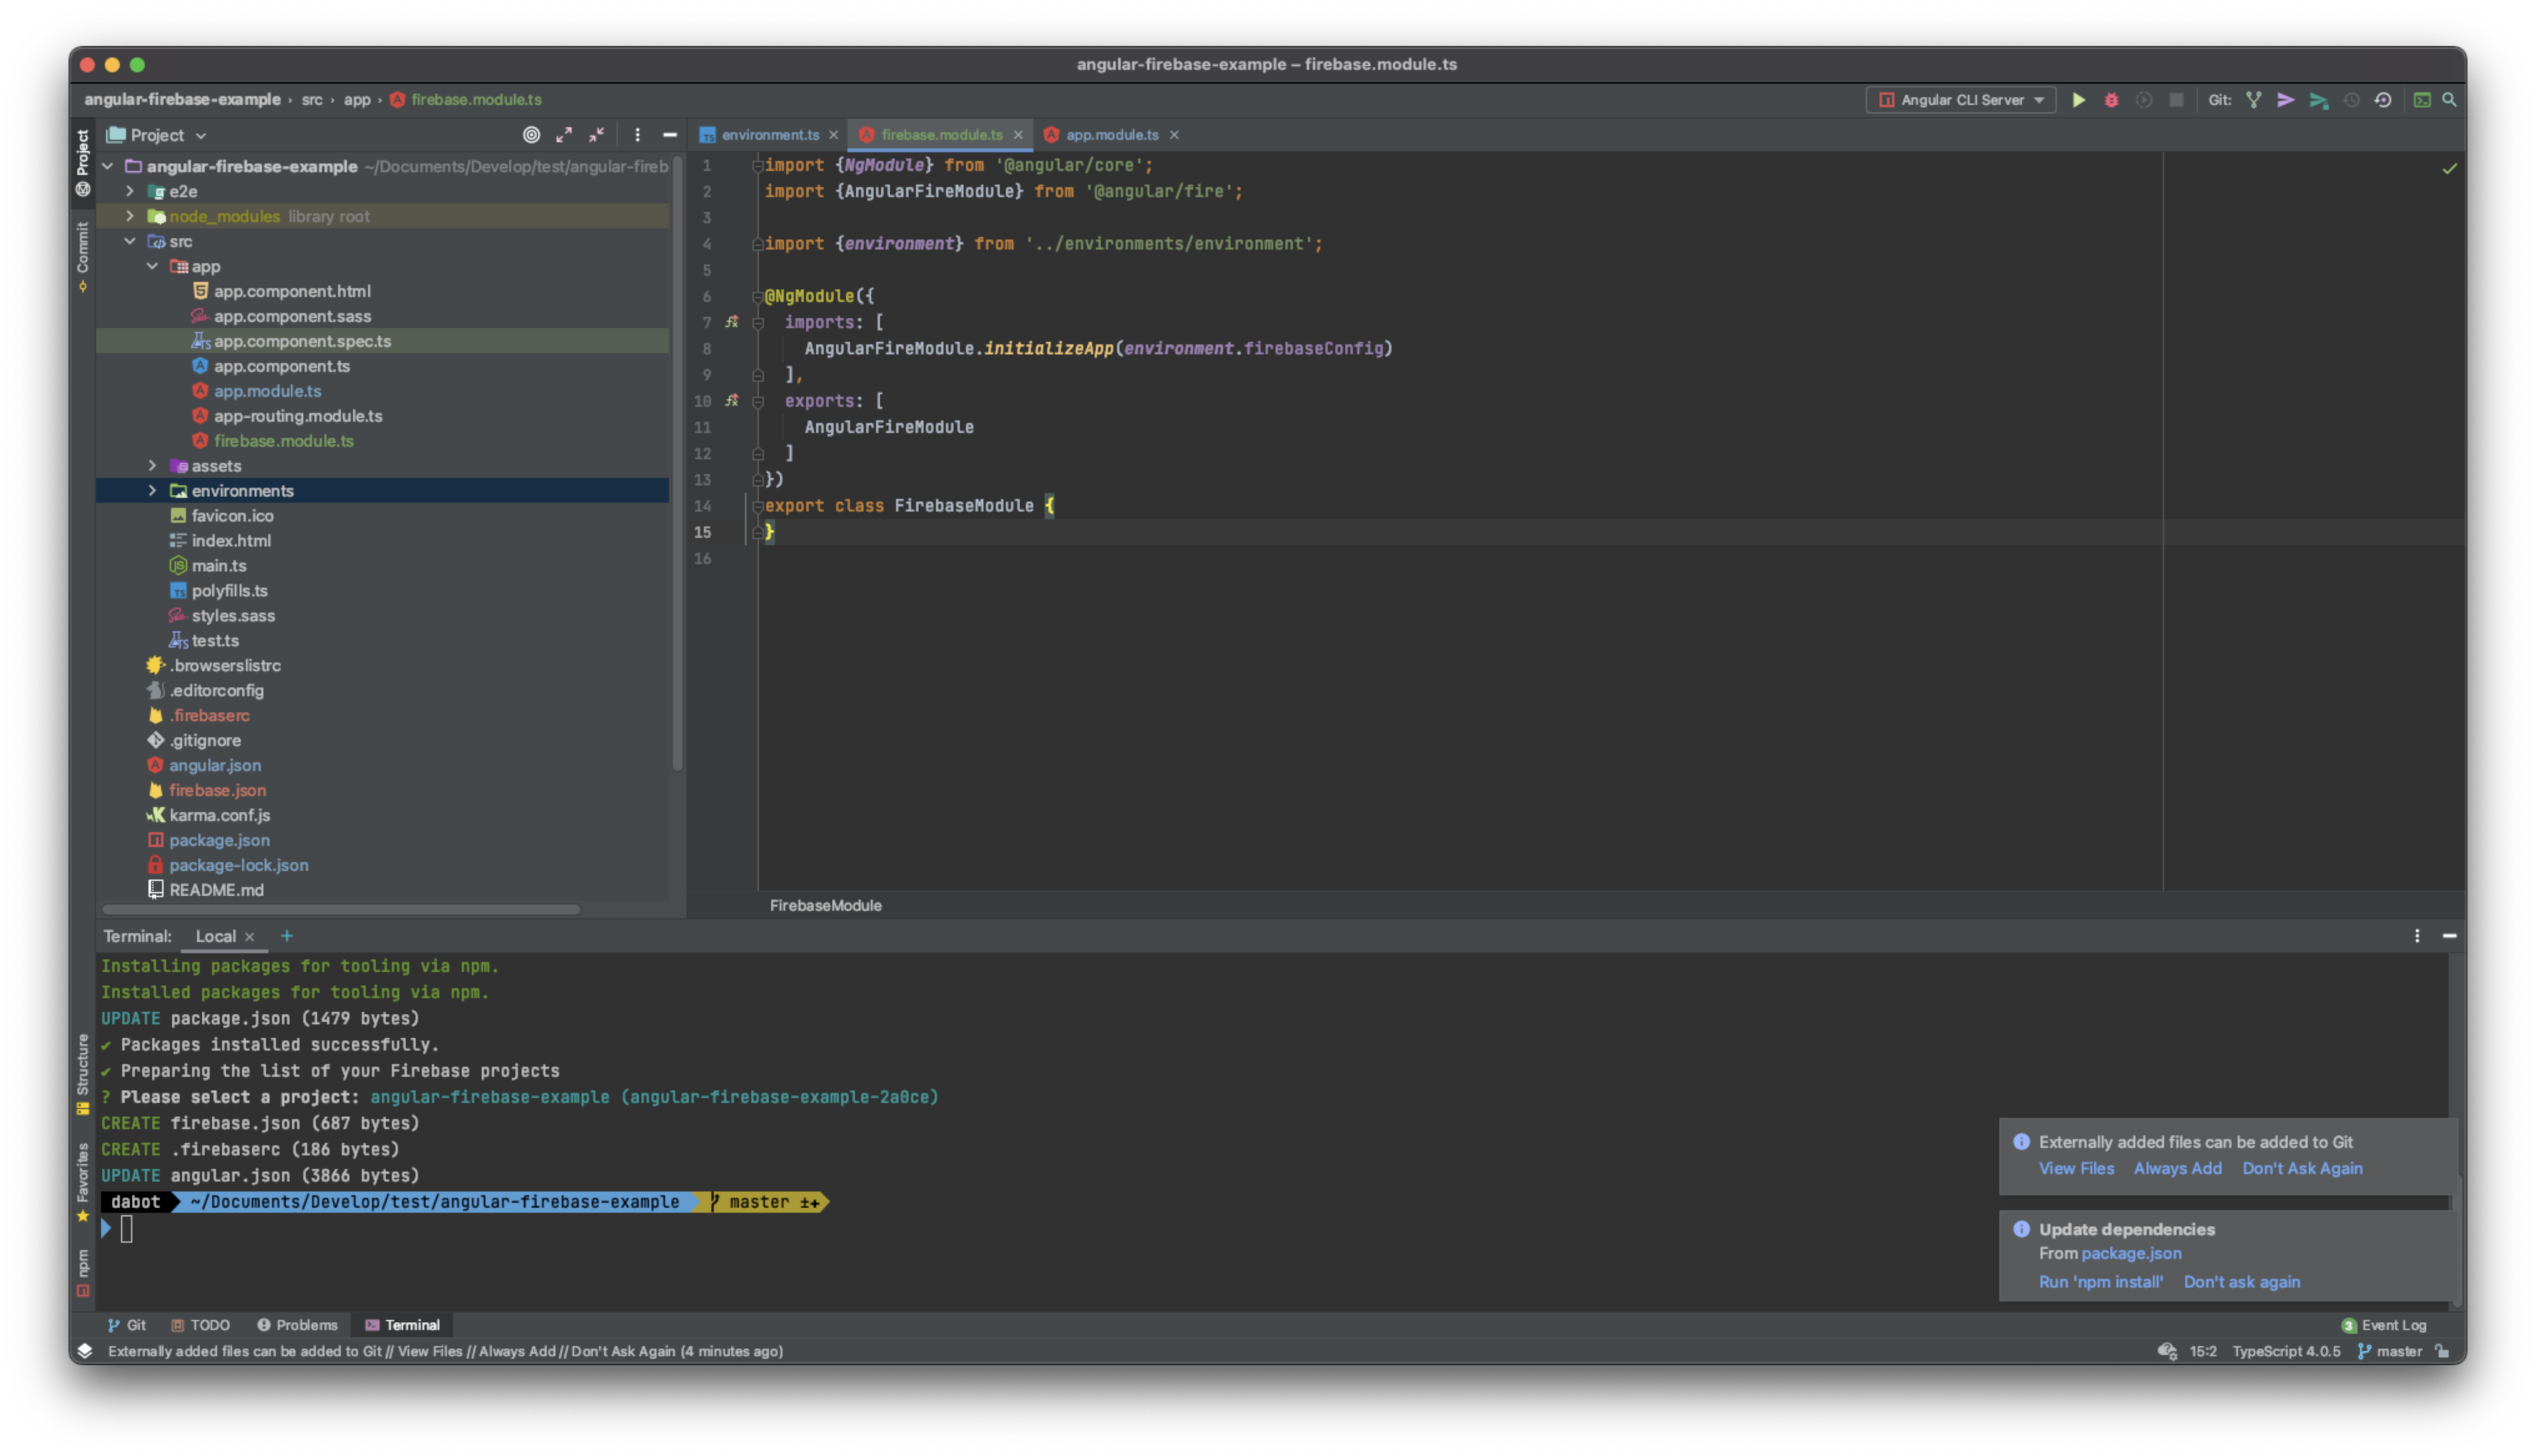Collapse the src folder in tree
2536x1456 pixels.
pos(130,241)
